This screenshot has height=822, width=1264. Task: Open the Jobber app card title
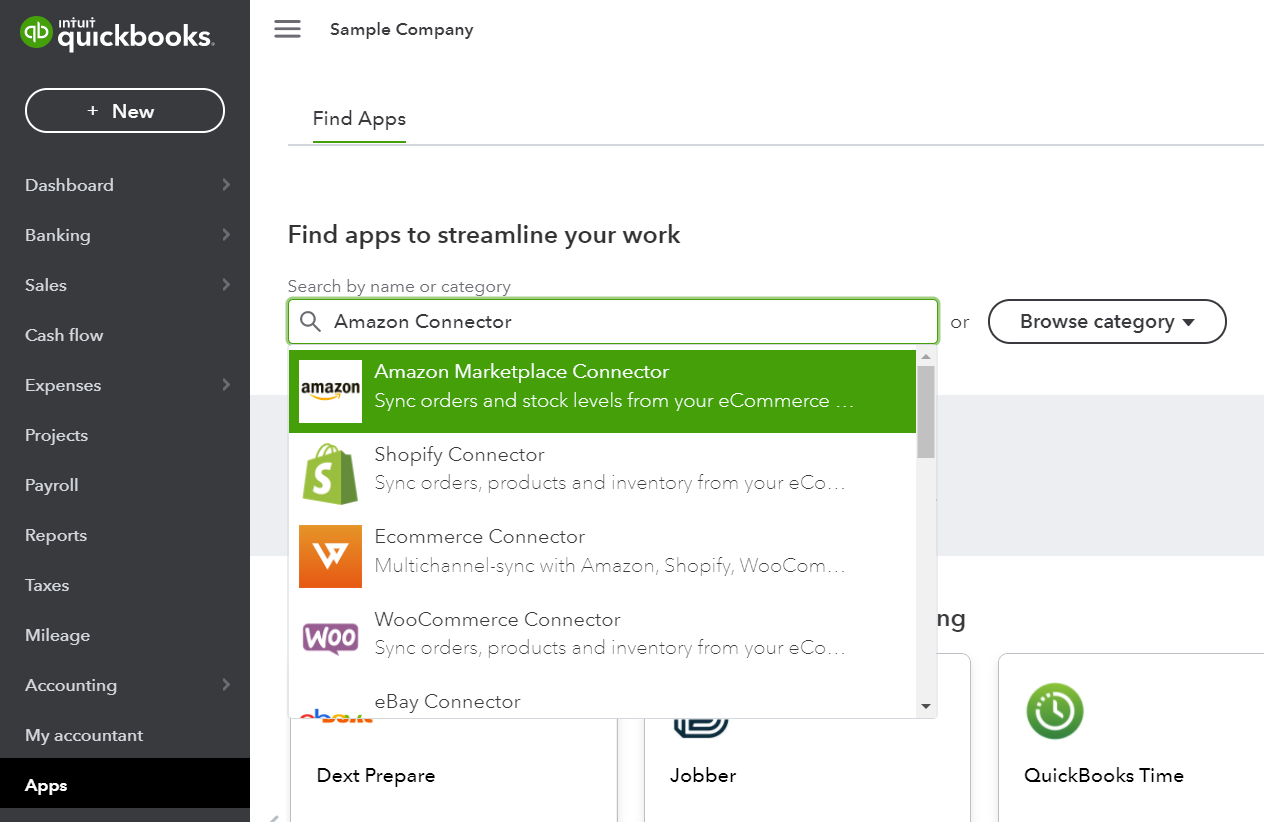tap(703, 775)
